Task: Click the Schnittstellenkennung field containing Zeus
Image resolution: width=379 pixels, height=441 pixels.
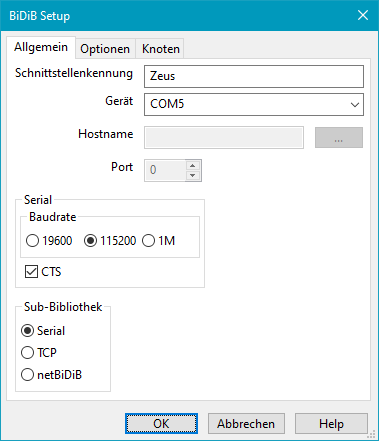Action: click(x=254, y=76)
